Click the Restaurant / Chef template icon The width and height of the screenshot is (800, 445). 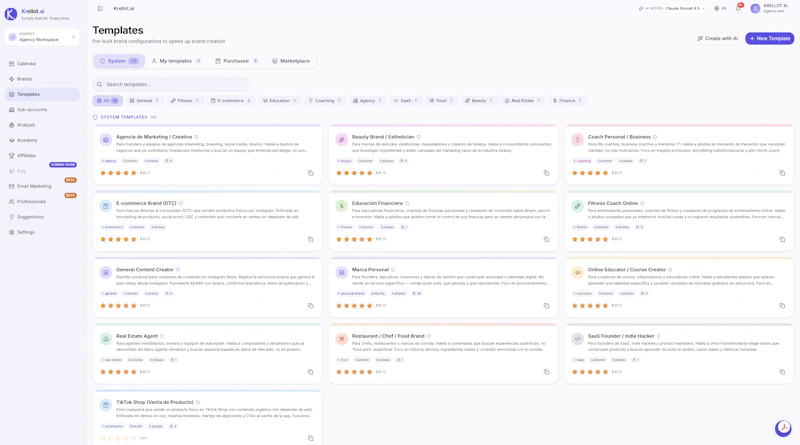pyautogui.click(x=341, y=339)
